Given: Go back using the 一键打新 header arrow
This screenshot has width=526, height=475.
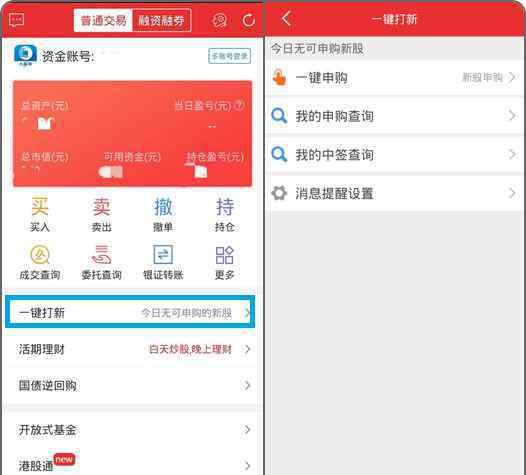Looking at the screenshot, I should 286,19.
